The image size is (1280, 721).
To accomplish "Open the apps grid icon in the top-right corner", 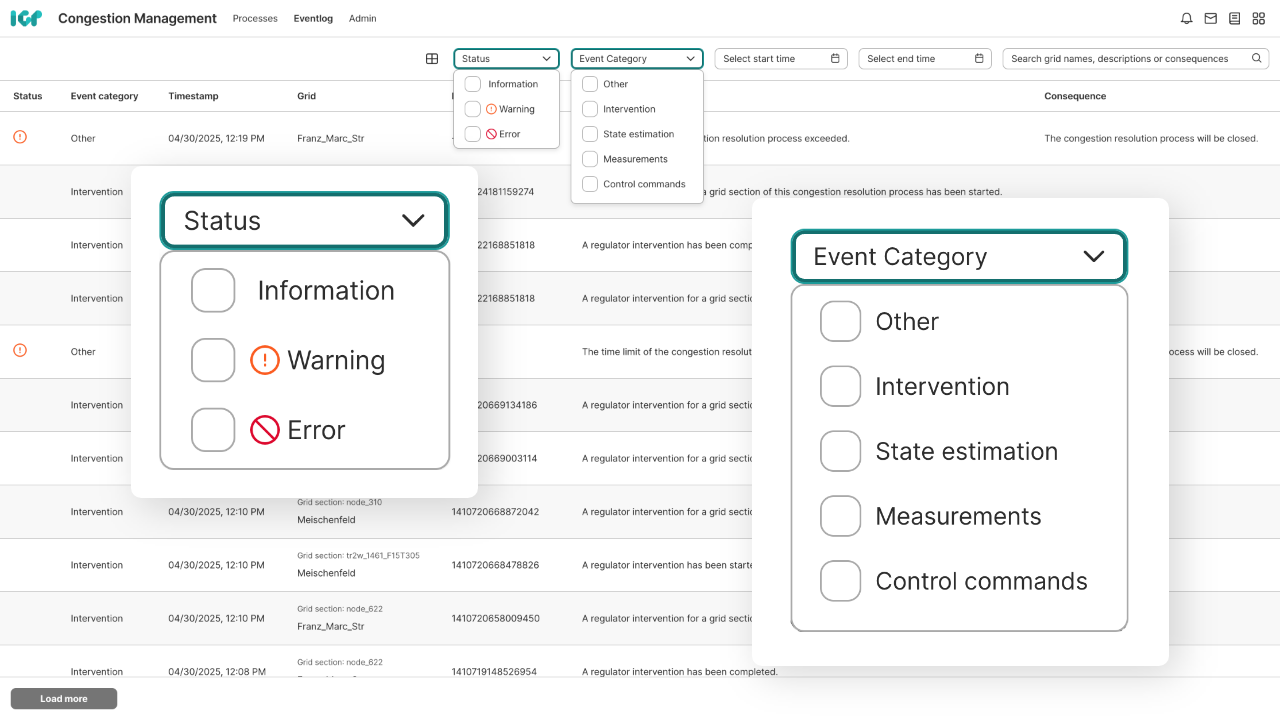I will tap(1258, 18).
